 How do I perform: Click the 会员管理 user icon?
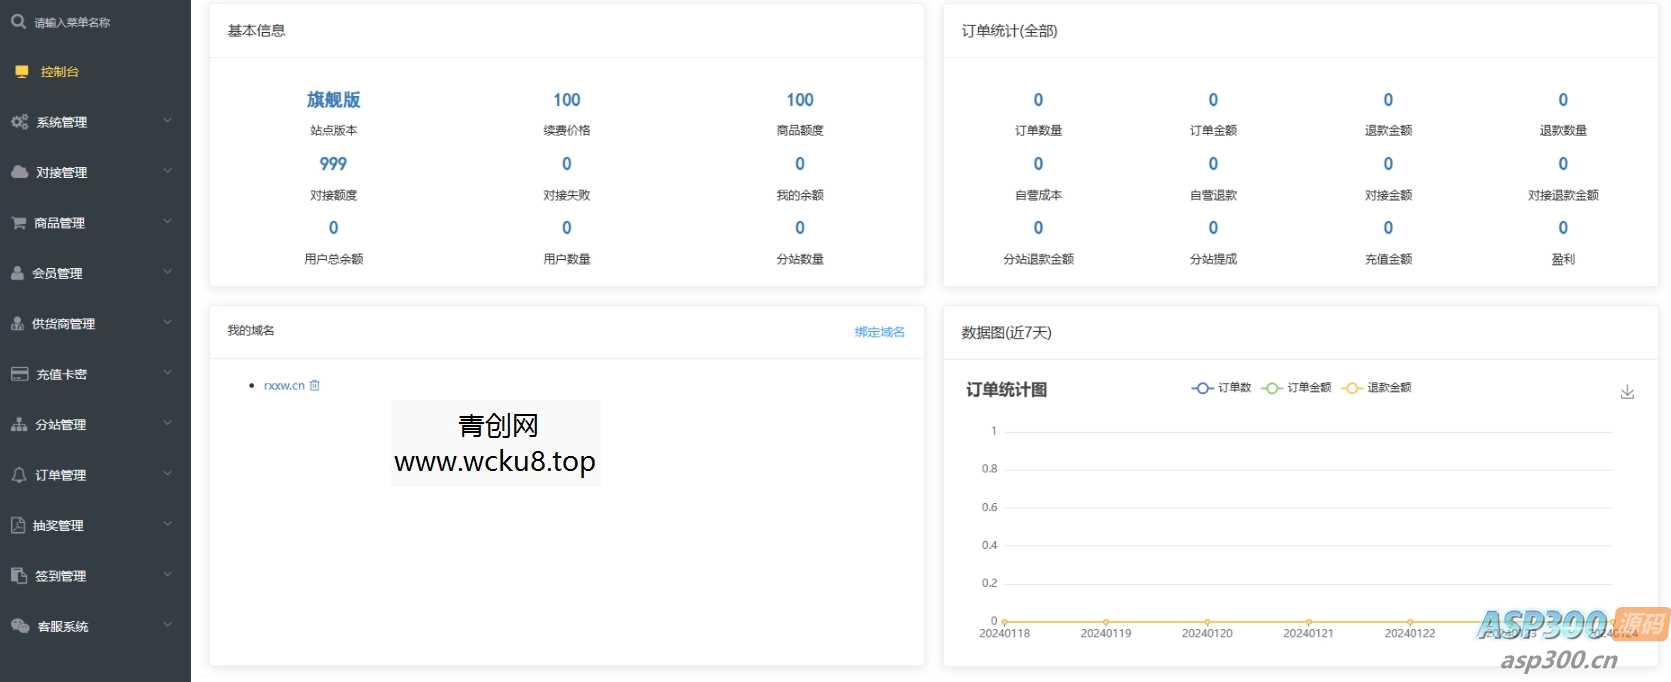point(17,273)
